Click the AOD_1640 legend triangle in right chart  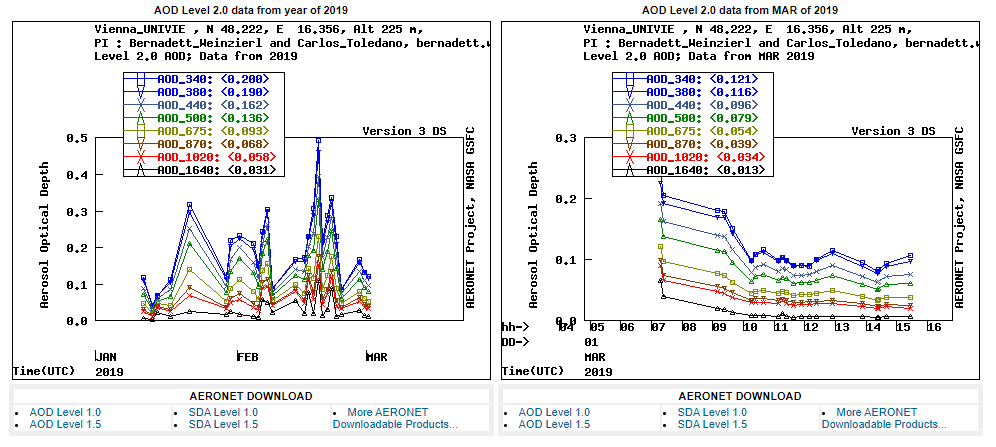tap(630, 171)
